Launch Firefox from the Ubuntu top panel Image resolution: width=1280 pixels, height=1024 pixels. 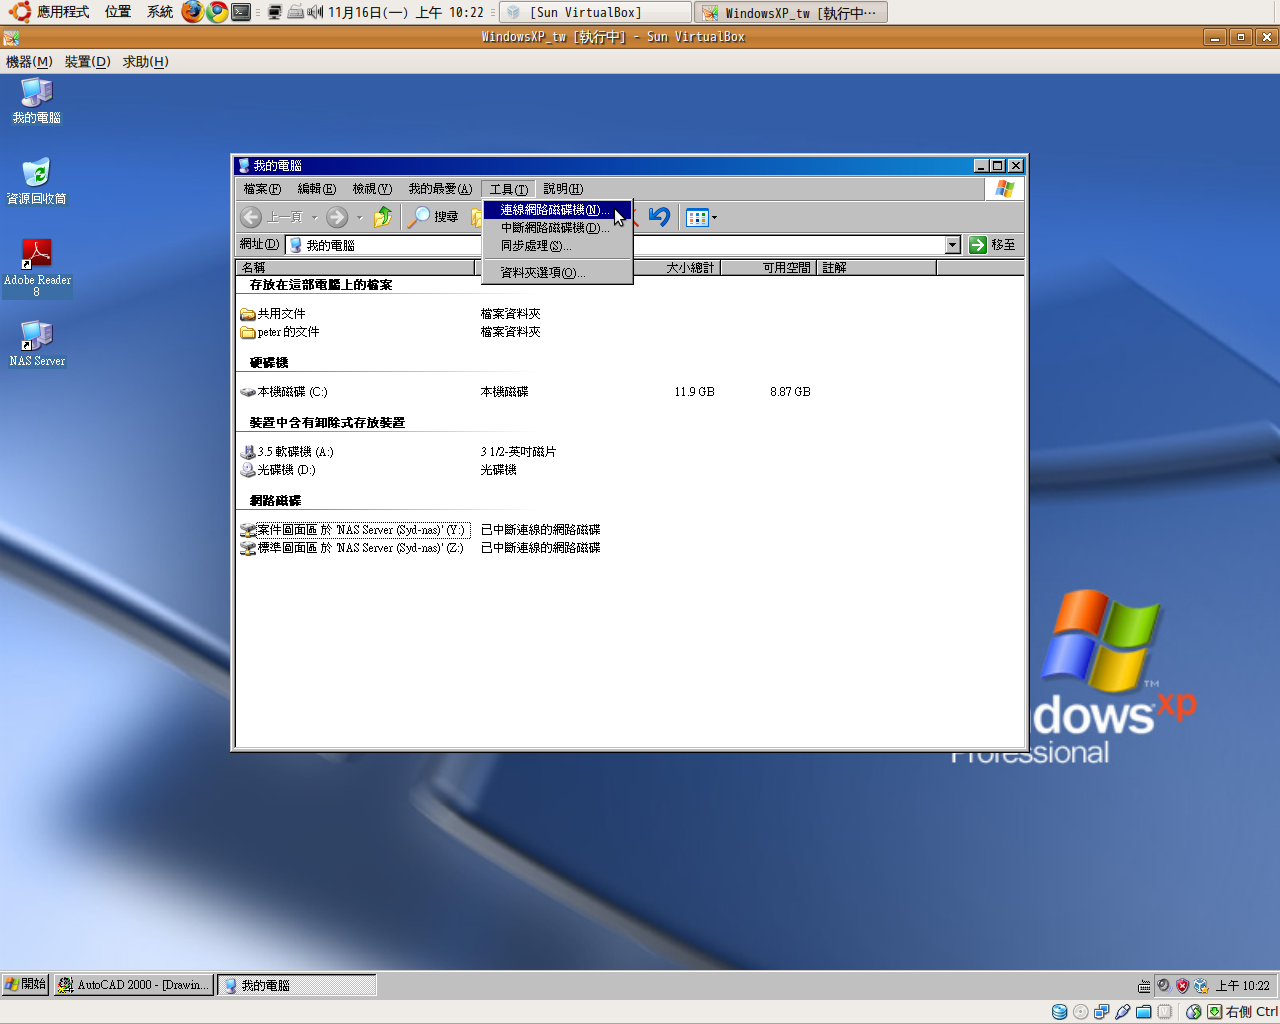[192, 12]
